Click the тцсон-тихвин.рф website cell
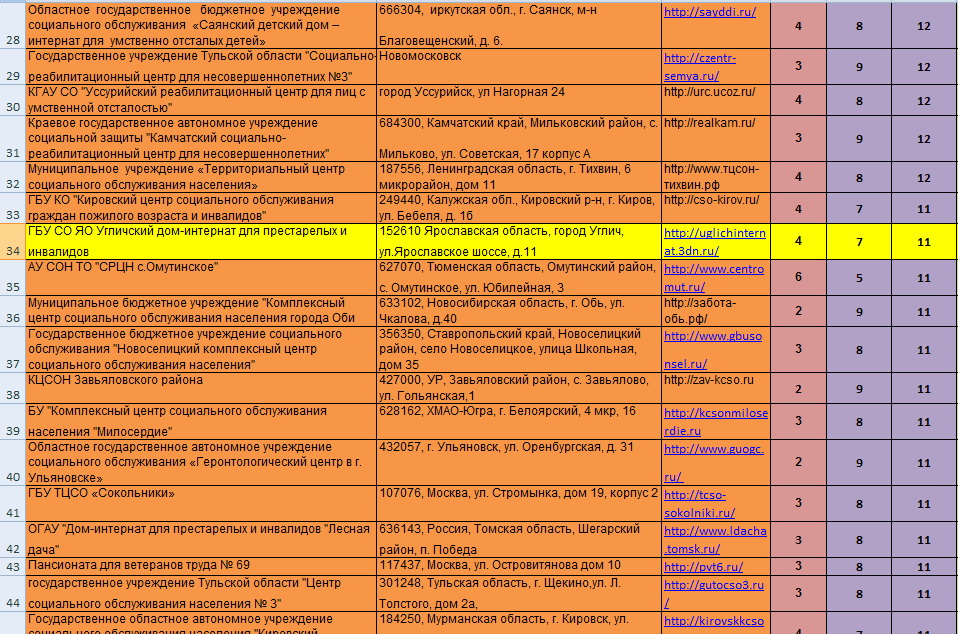The image size is (958, 634). (715, 177)
